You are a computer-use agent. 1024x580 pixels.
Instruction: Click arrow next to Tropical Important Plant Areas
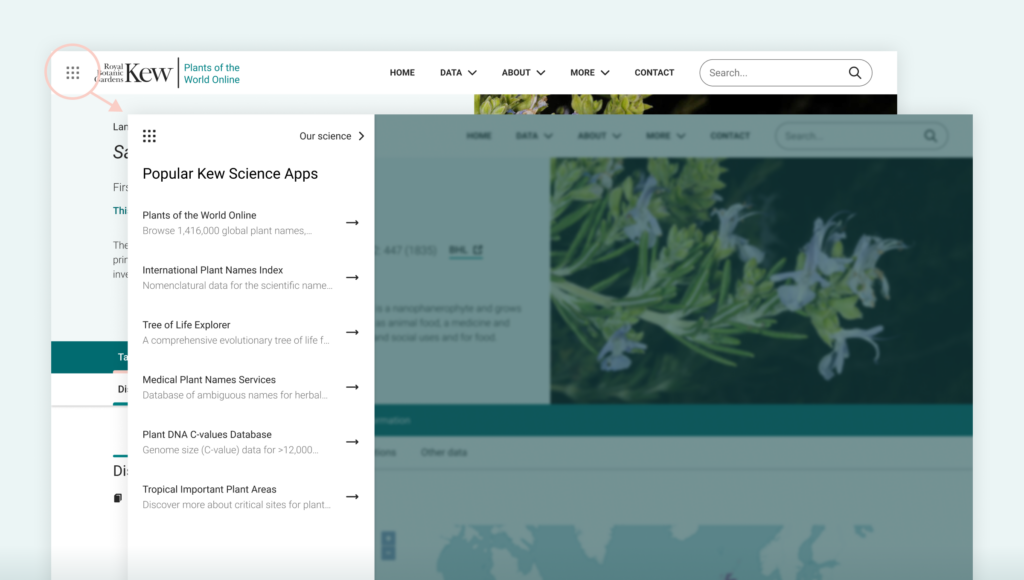click(352, 497)
